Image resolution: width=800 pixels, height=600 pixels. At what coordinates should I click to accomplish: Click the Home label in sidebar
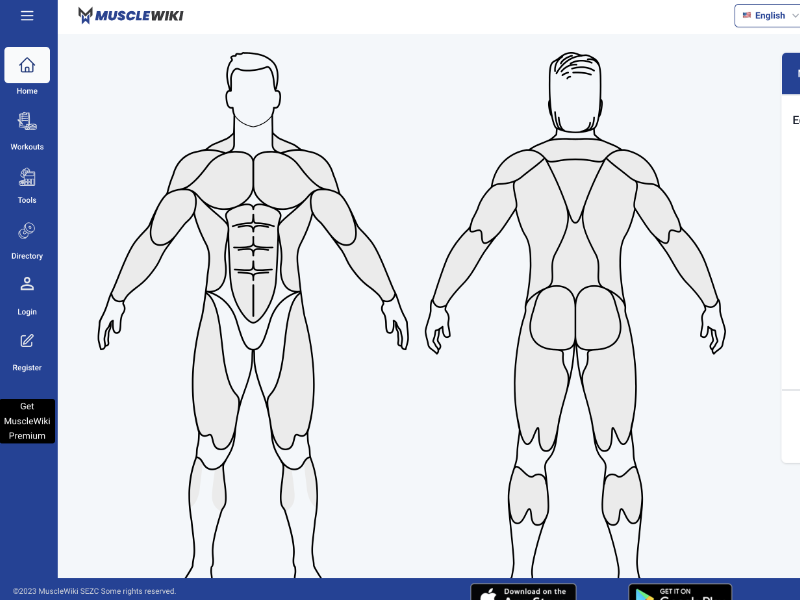click(27, 91)
